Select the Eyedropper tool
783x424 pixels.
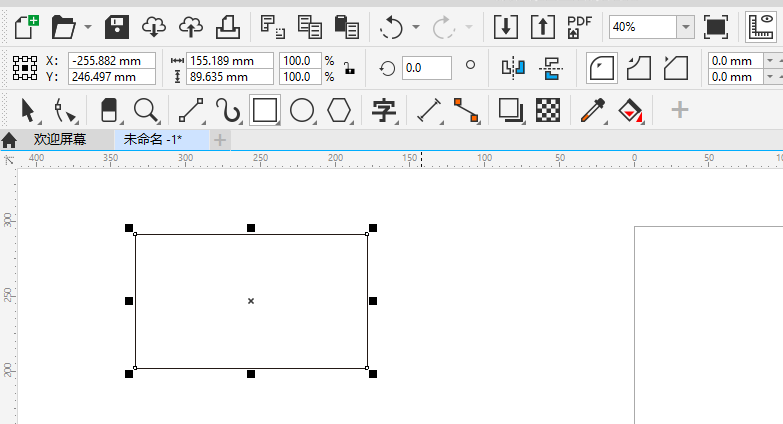[592, 109]
